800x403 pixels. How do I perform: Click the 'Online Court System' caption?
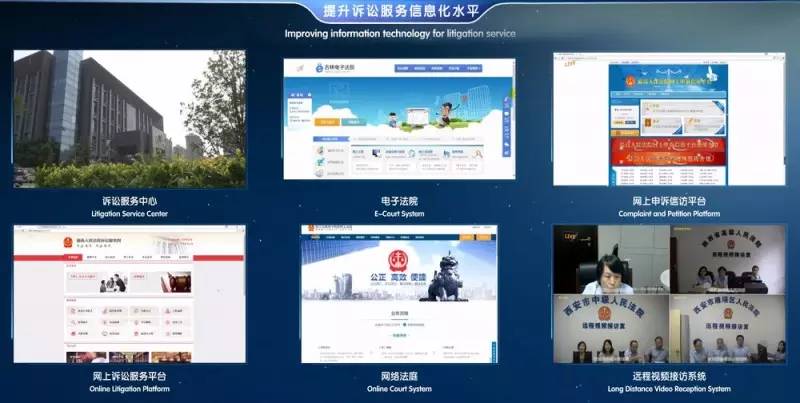coord(399,388)
